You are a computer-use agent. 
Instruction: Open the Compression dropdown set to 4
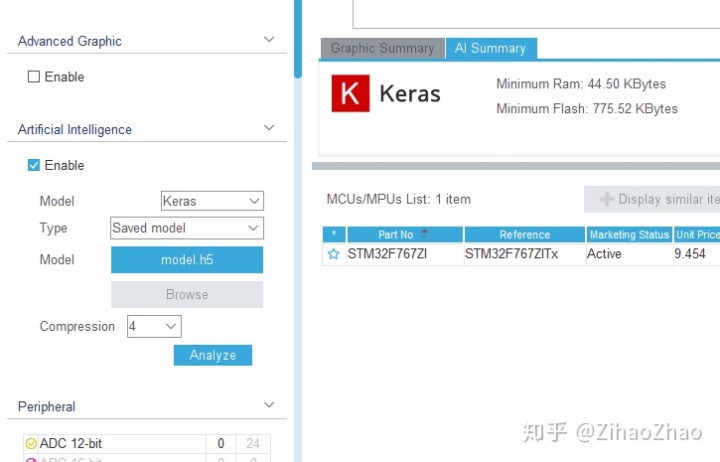click(x=154, y=327)
